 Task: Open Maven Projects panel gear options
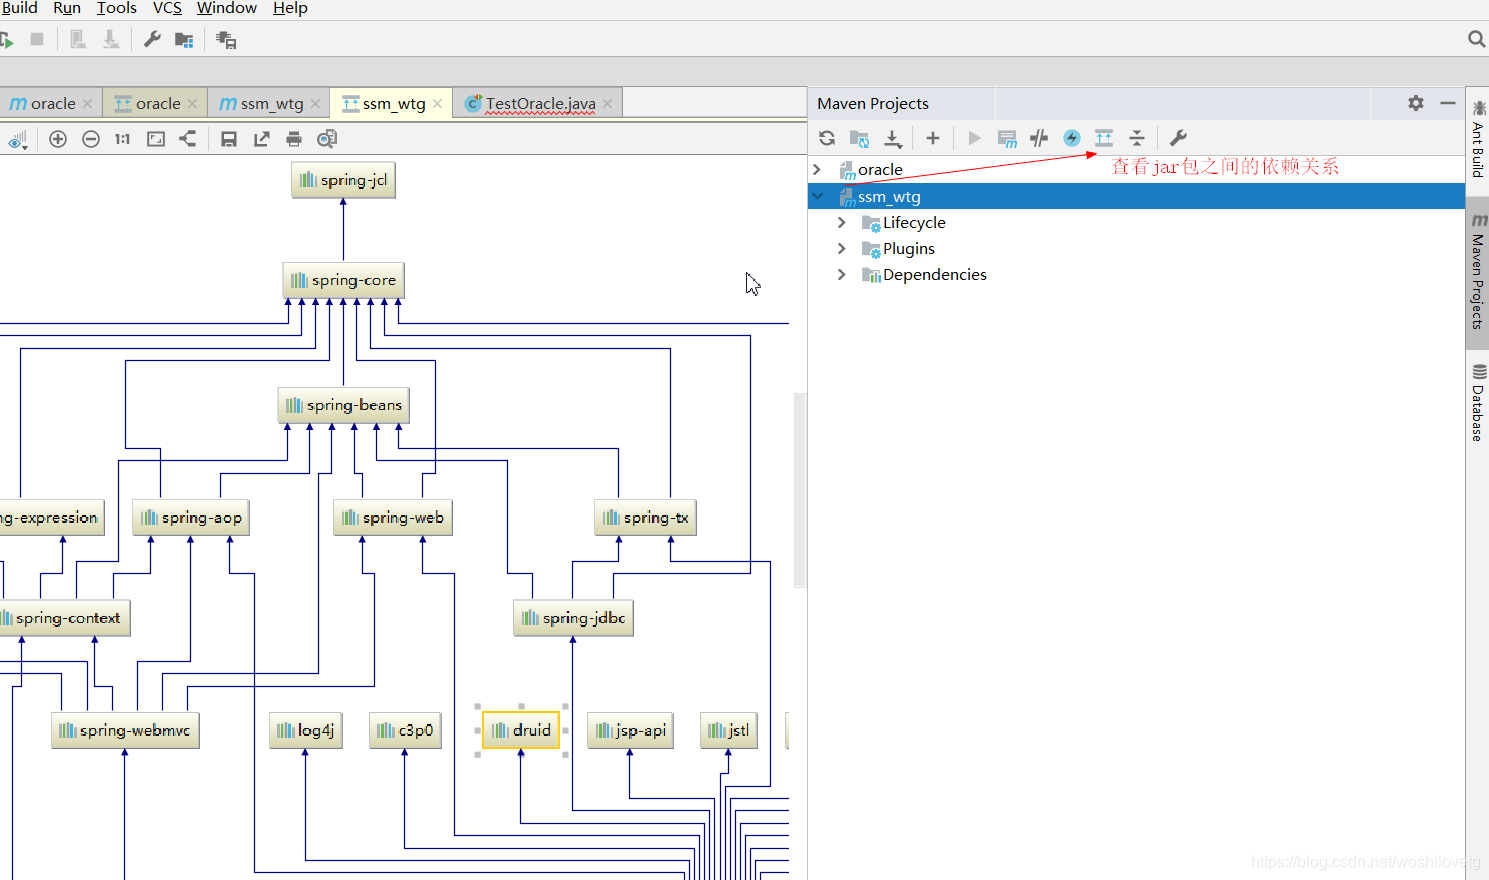pos(1416,103)
